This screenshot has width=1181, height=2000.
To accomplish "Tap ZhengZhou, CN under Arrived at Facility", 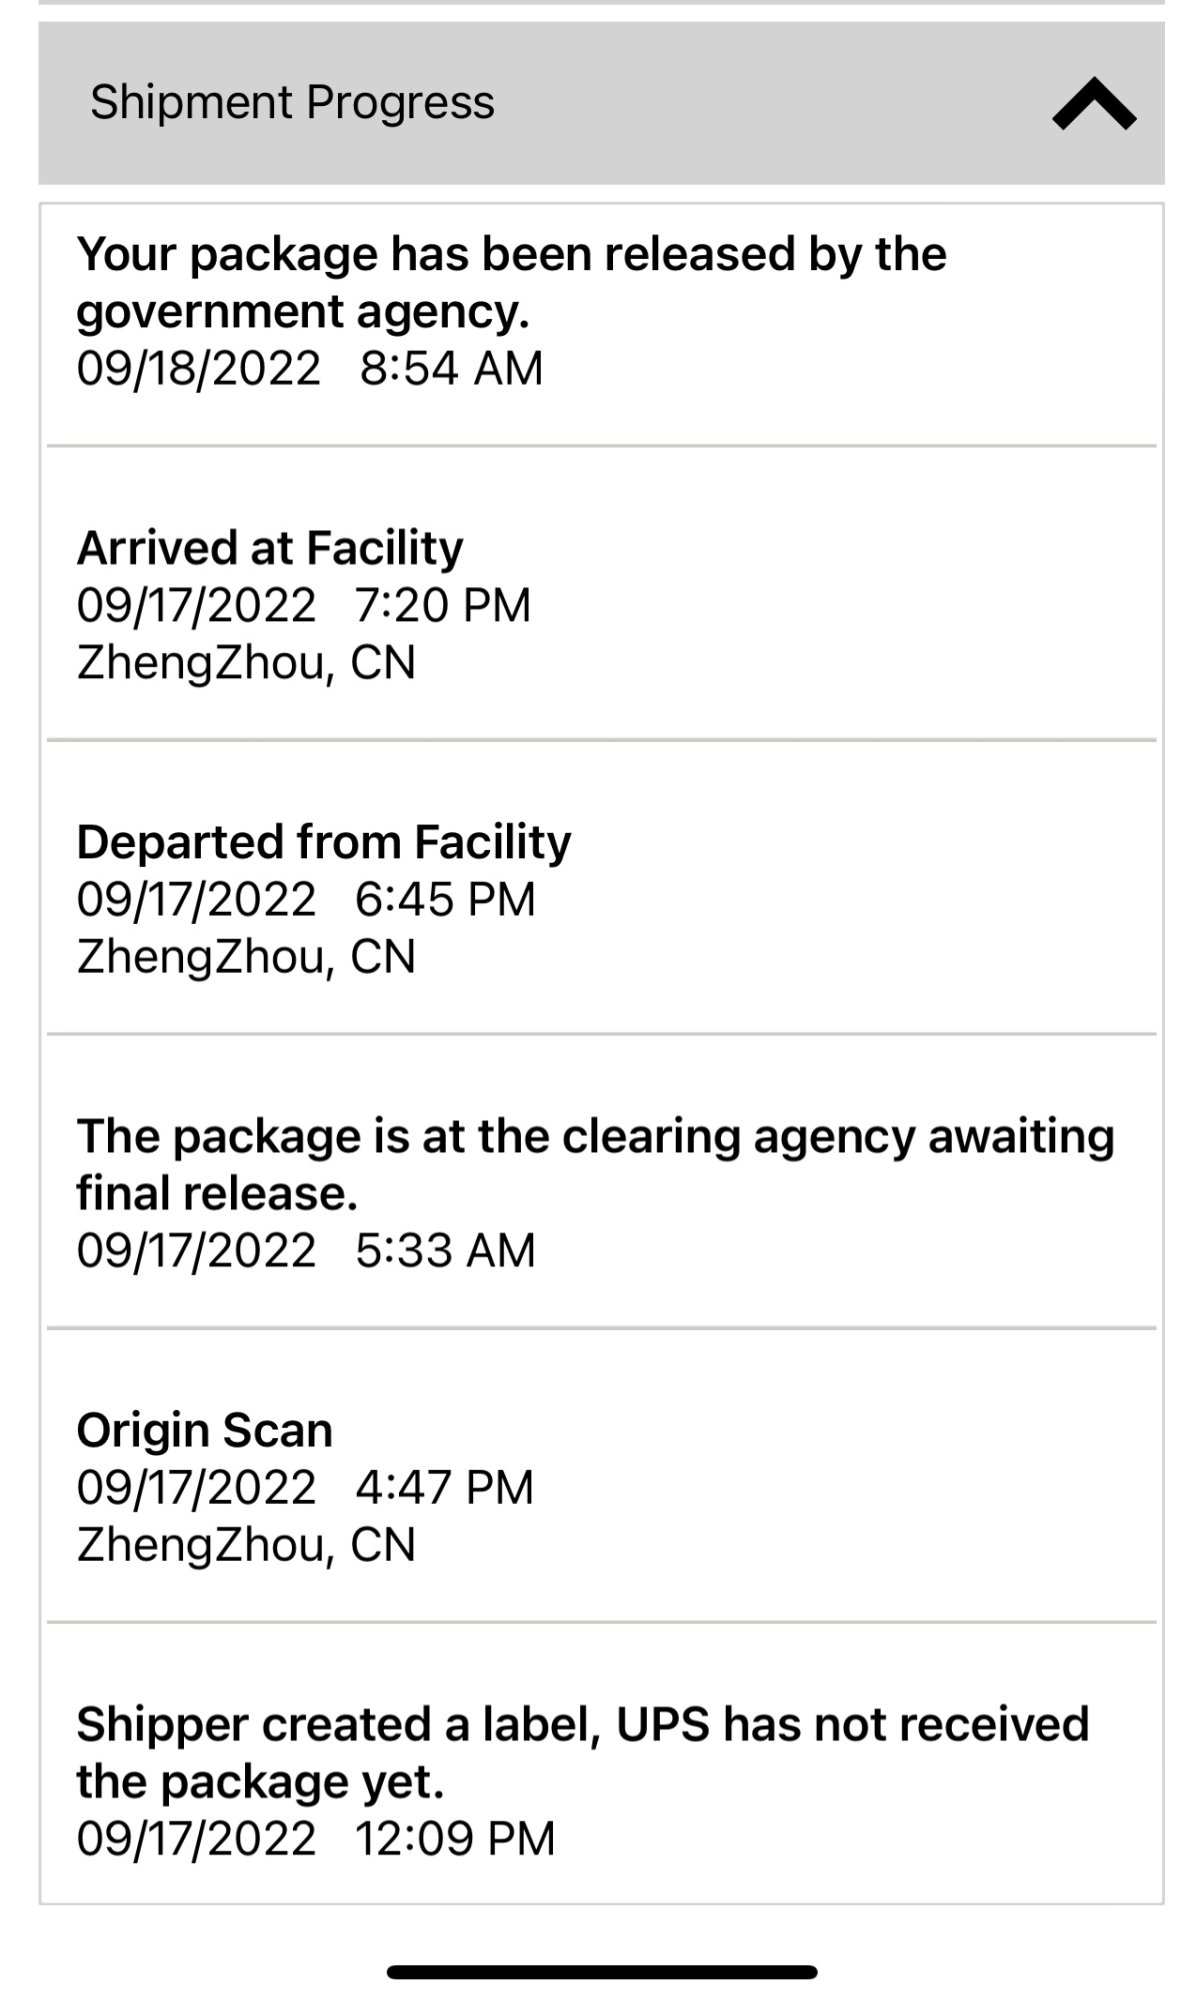I will [x=246, y=662].
